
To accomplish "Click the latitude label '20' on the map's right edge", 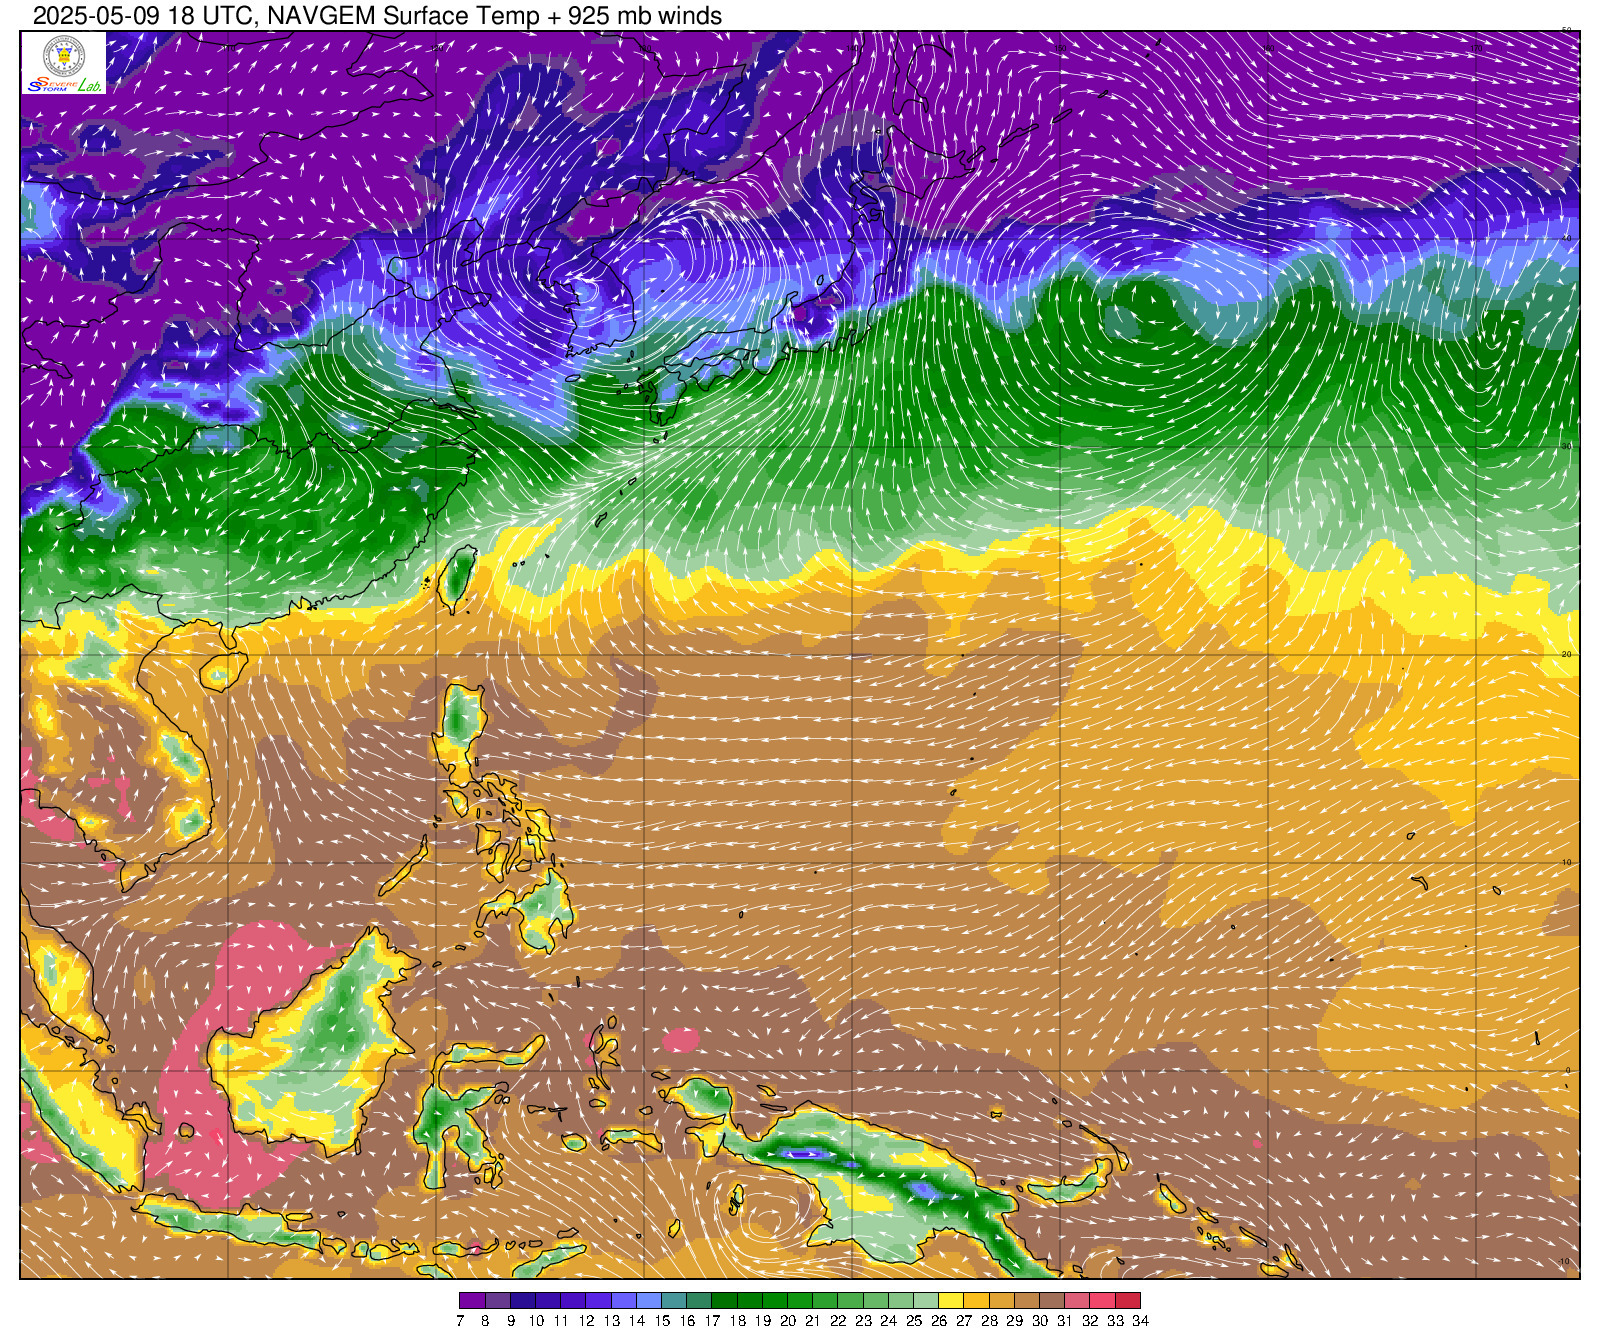I will (x=1566, y=654).
